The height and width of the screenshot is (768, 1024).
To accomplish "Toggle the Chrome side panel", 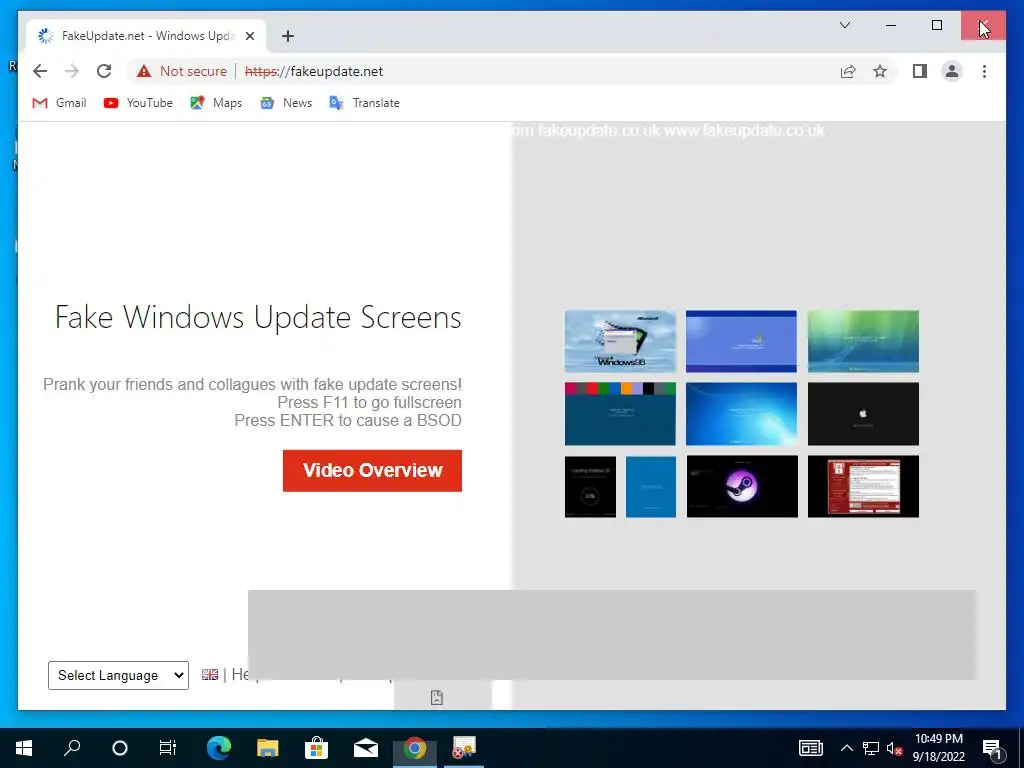I will (x=920, y=71).
